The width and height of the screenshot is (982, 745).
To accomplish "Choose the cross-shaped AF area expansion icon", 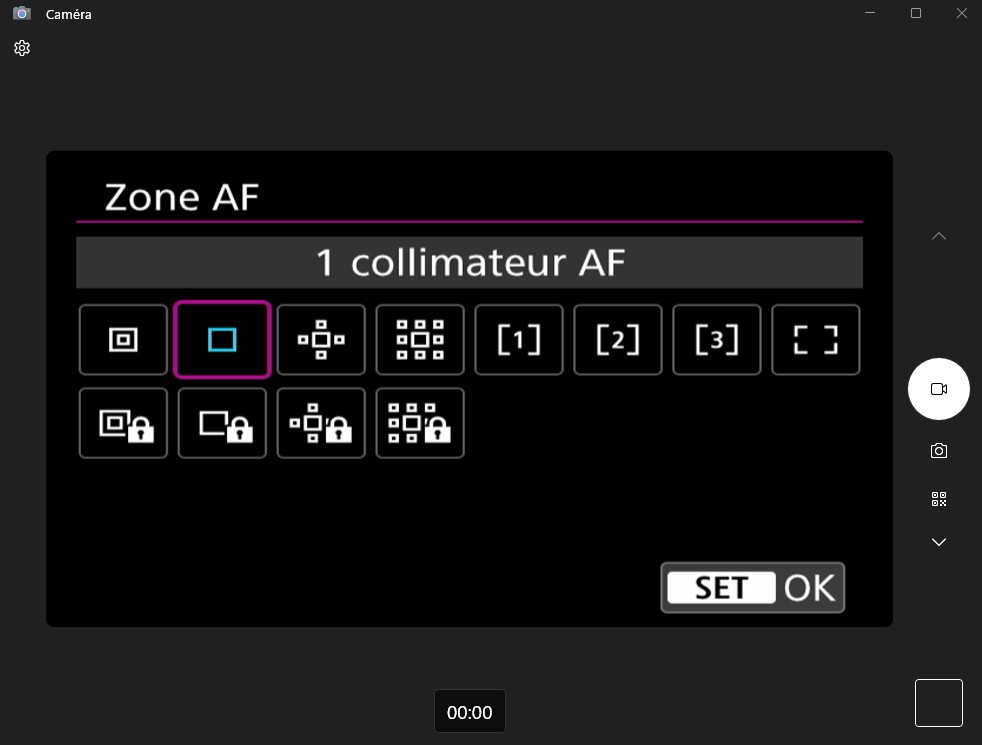I will click(321, 340).
